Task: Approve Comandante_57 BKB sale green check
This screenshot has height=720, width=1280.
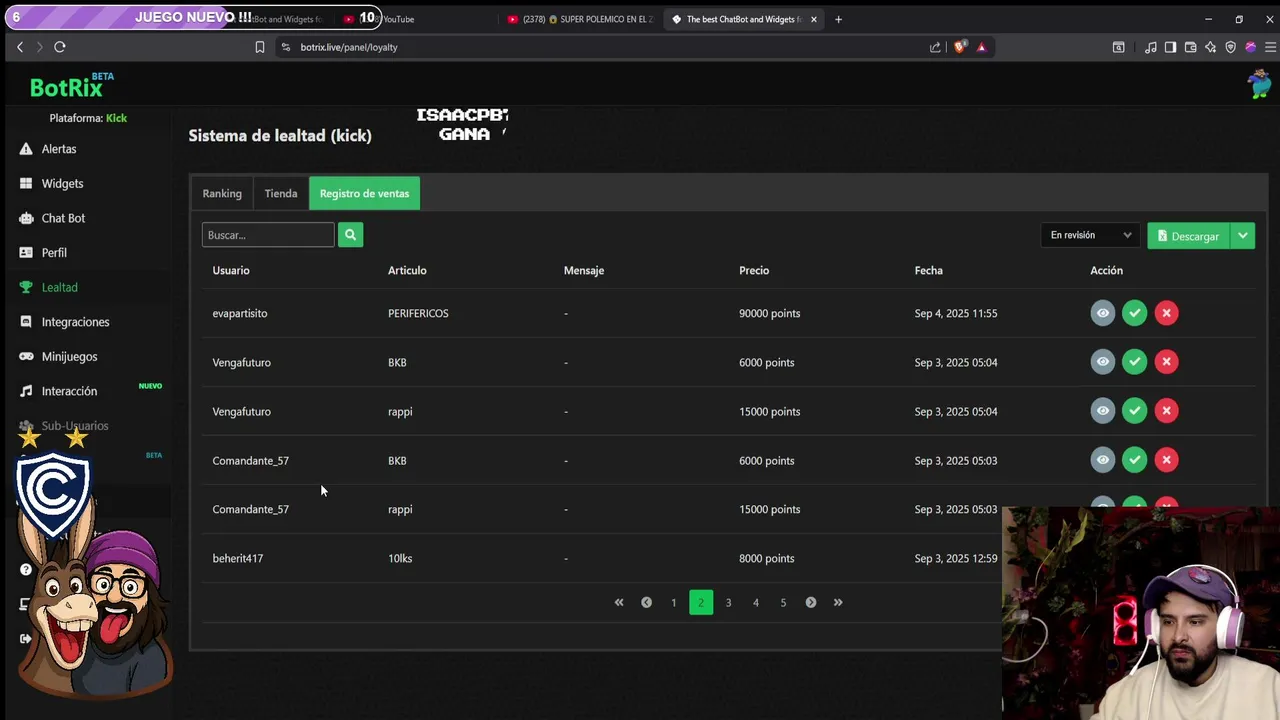Action: tap(1134, 460)
